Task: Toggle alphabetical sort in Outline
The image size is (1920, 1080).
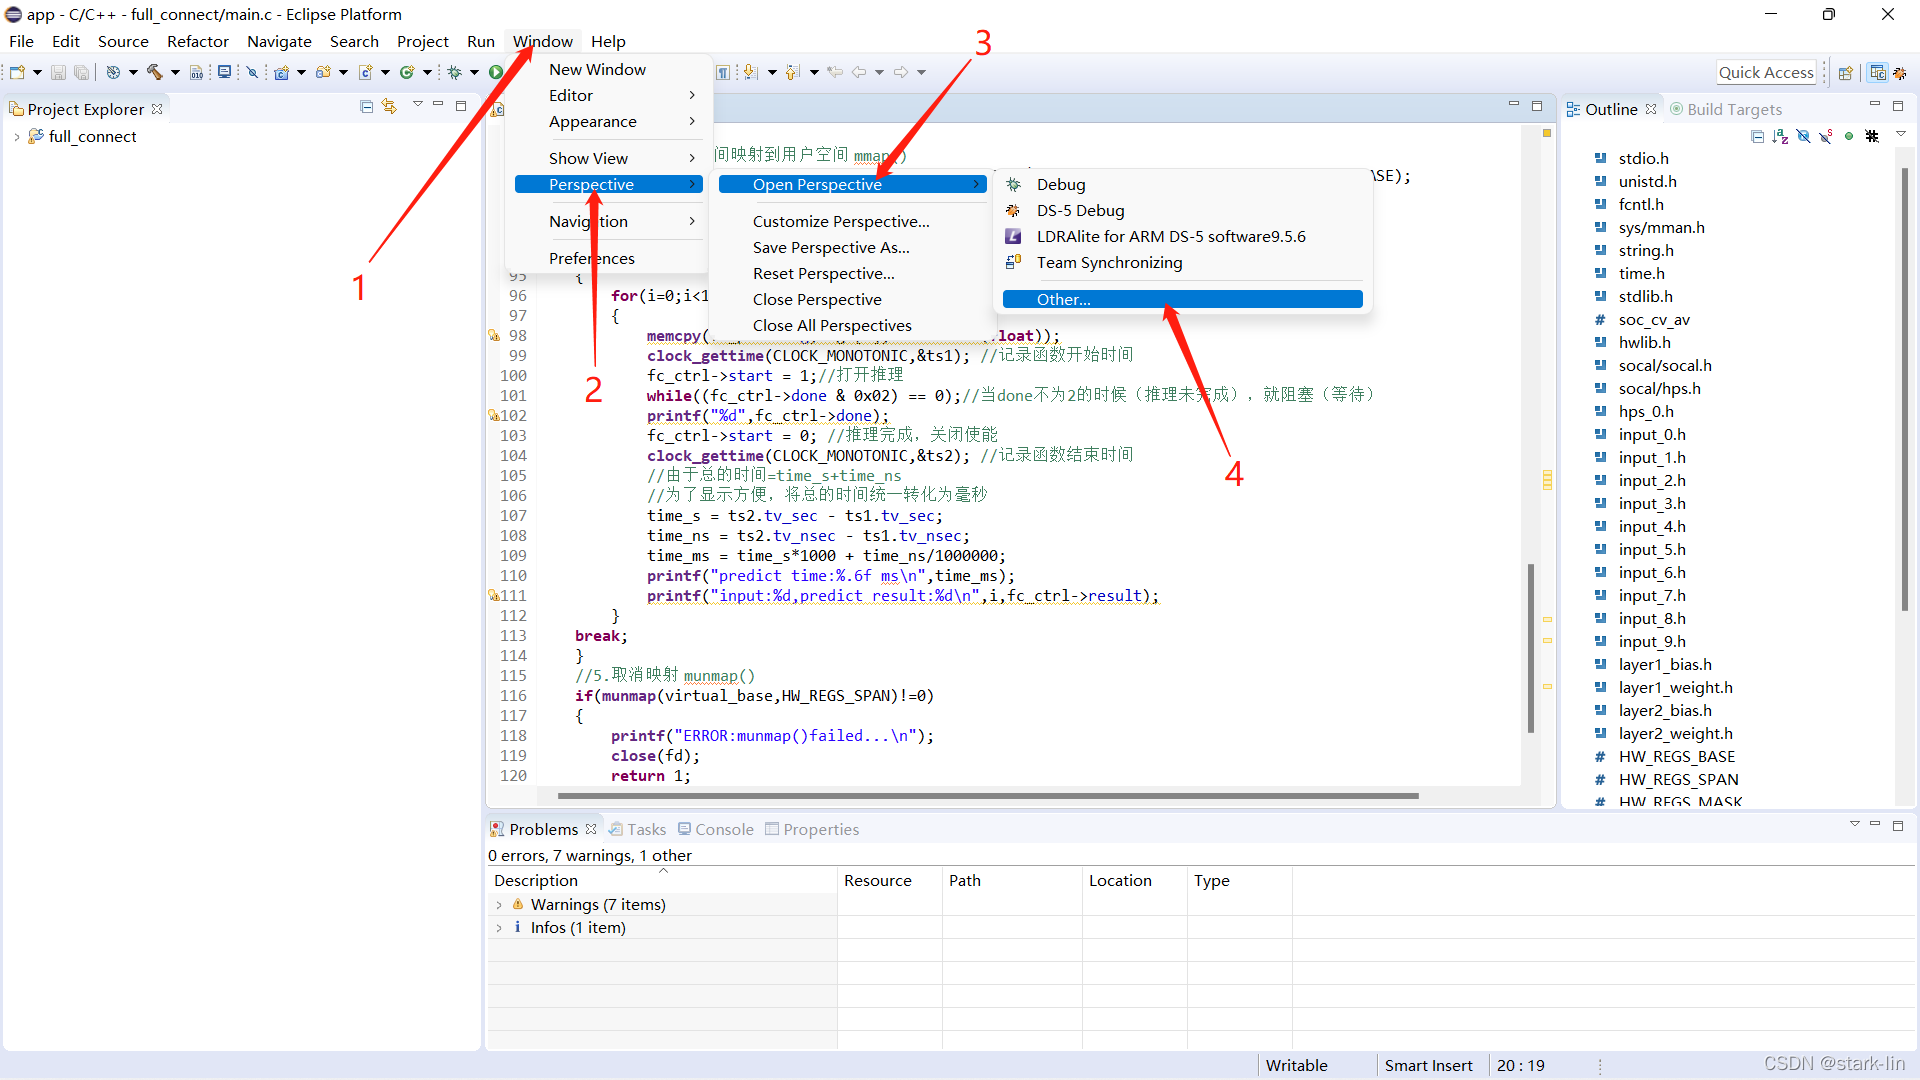Action: pos(1780,136)
